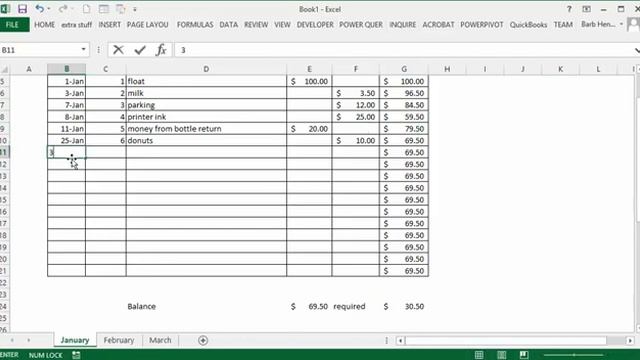Open the Undo history dropdown arrow
The height and width of the screenshot is (360, 640).
49,9
